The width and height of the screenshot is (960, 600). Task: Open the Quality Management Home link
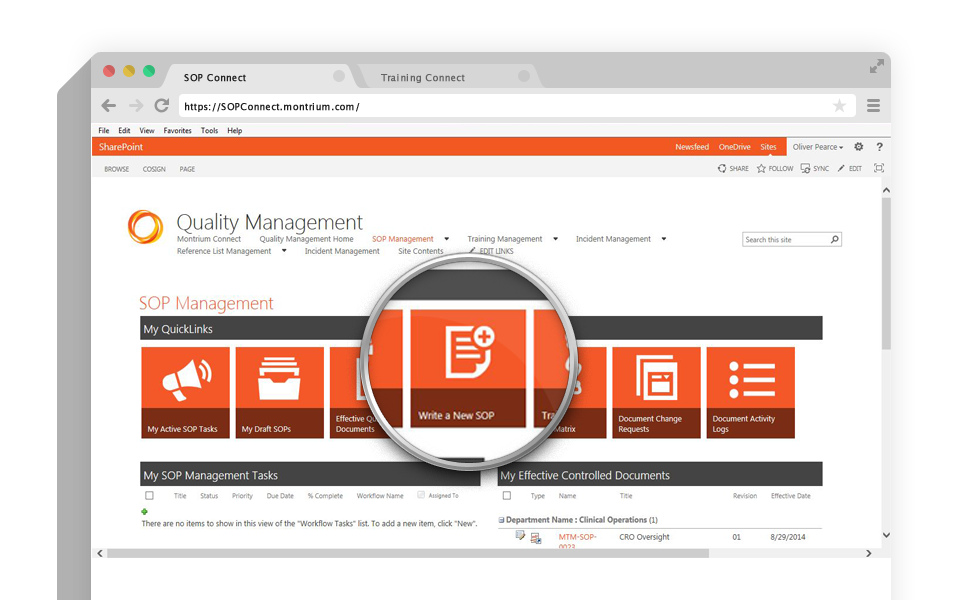[306, 239]
